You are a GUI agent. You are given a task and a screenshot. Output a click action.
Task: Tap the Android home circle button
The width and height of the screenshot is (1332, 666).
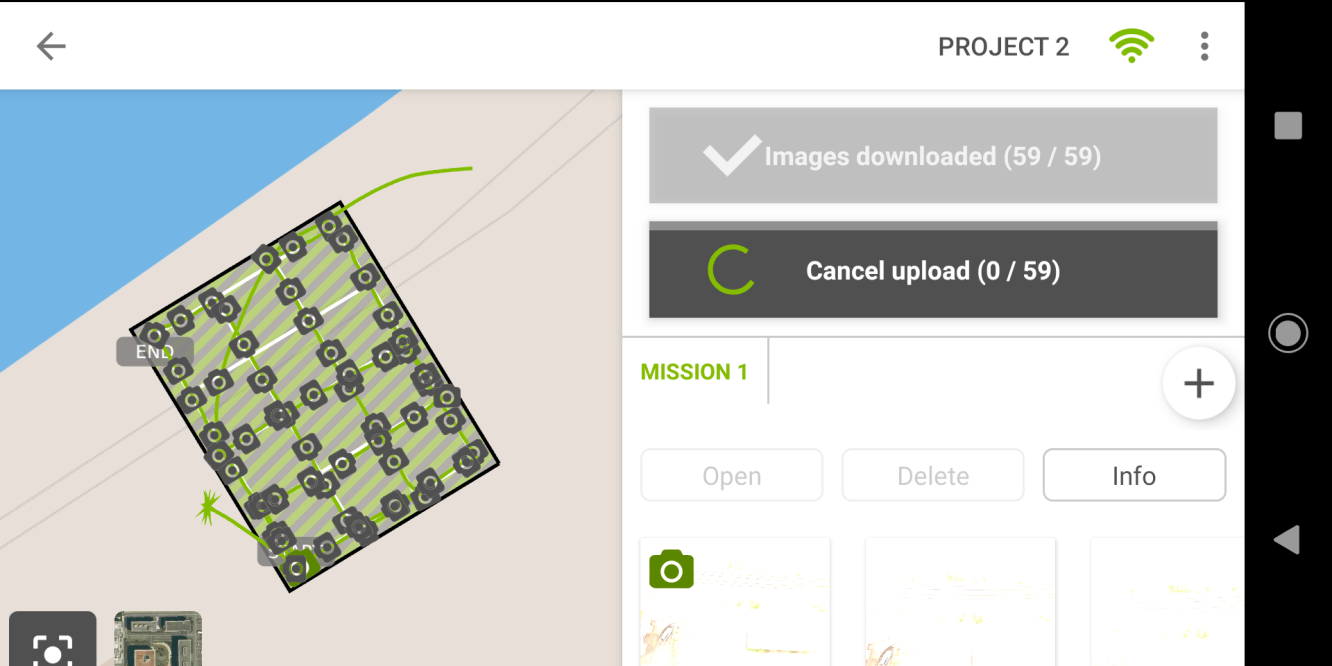pos(1288,333)
